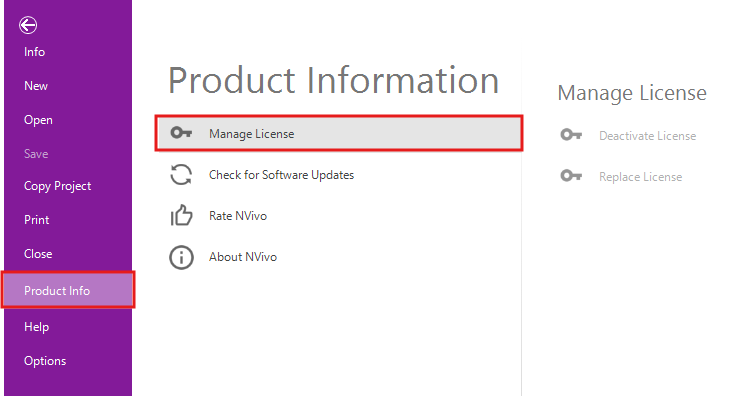Screen dimensions: 752x396
Task: Click the Manage License key icon
Action: pyautogui.click(x=181, y=133)
